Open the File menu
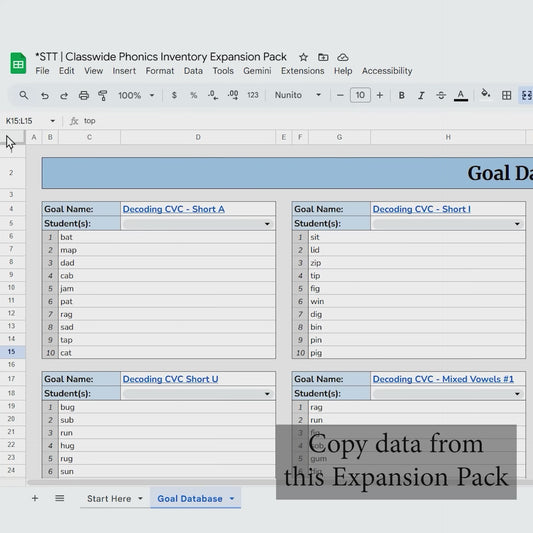The height and width of the screenshot is (533, 533). click(x=42, y=71)
